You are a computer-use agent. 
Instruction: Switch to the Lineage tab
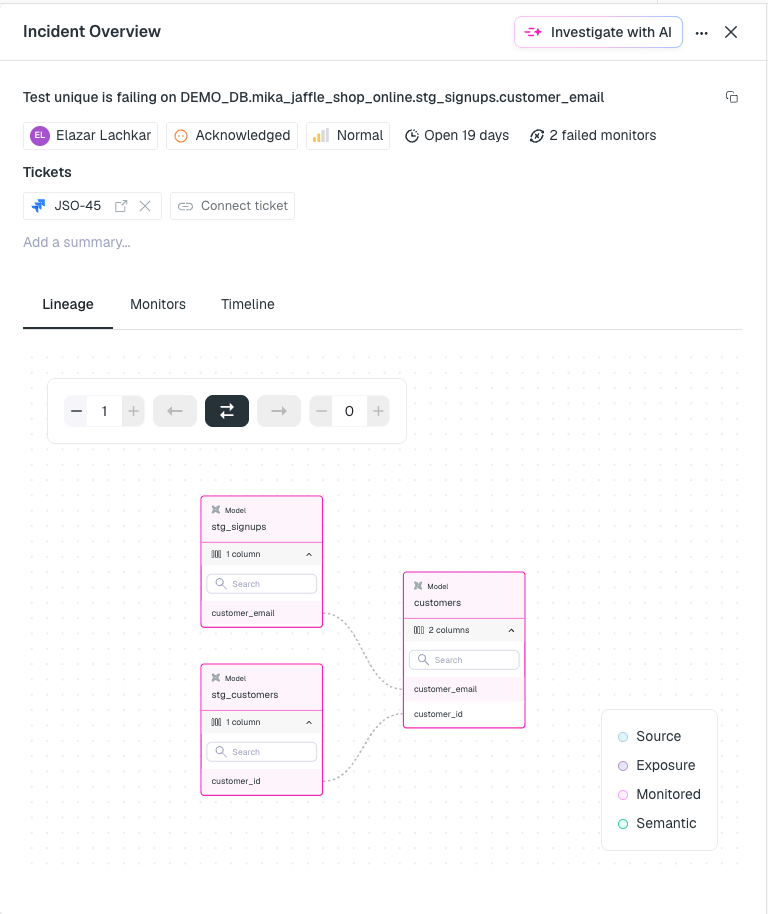(x=68, y=304)
